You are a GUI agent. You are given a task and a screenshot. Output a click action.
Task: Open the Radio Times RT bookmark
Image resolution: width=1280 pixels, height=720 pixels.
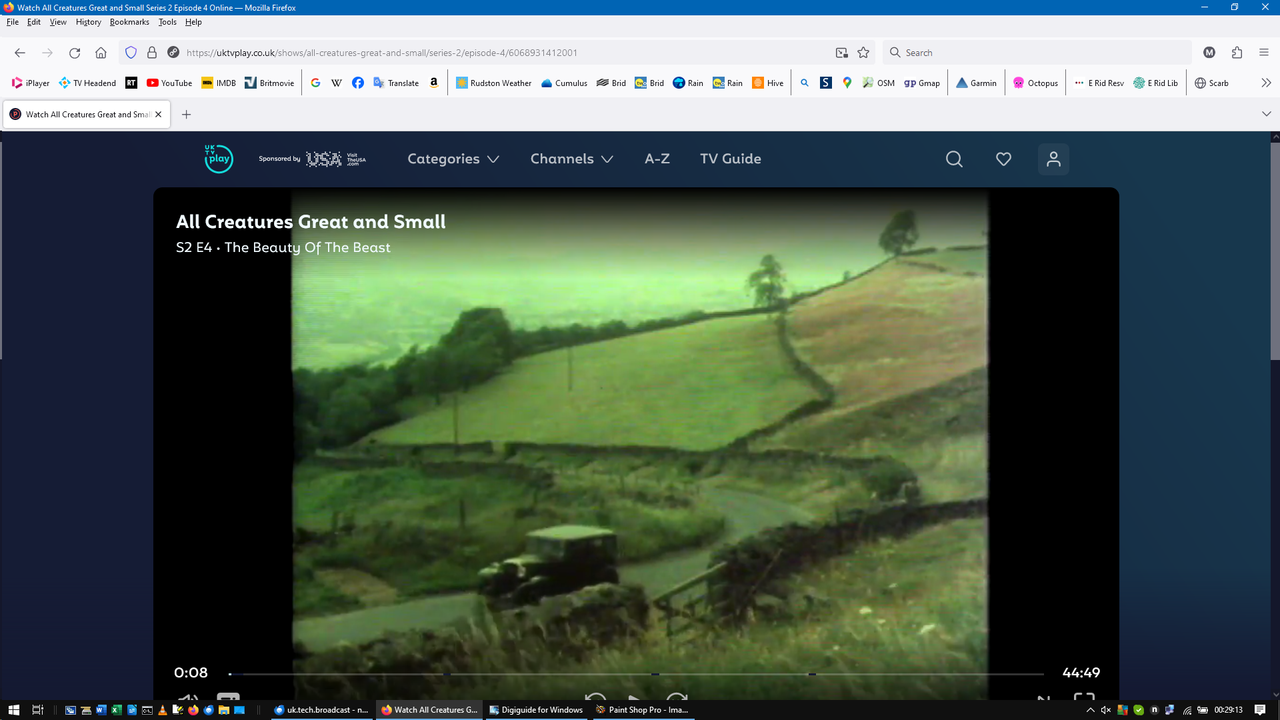pos(131,83)
